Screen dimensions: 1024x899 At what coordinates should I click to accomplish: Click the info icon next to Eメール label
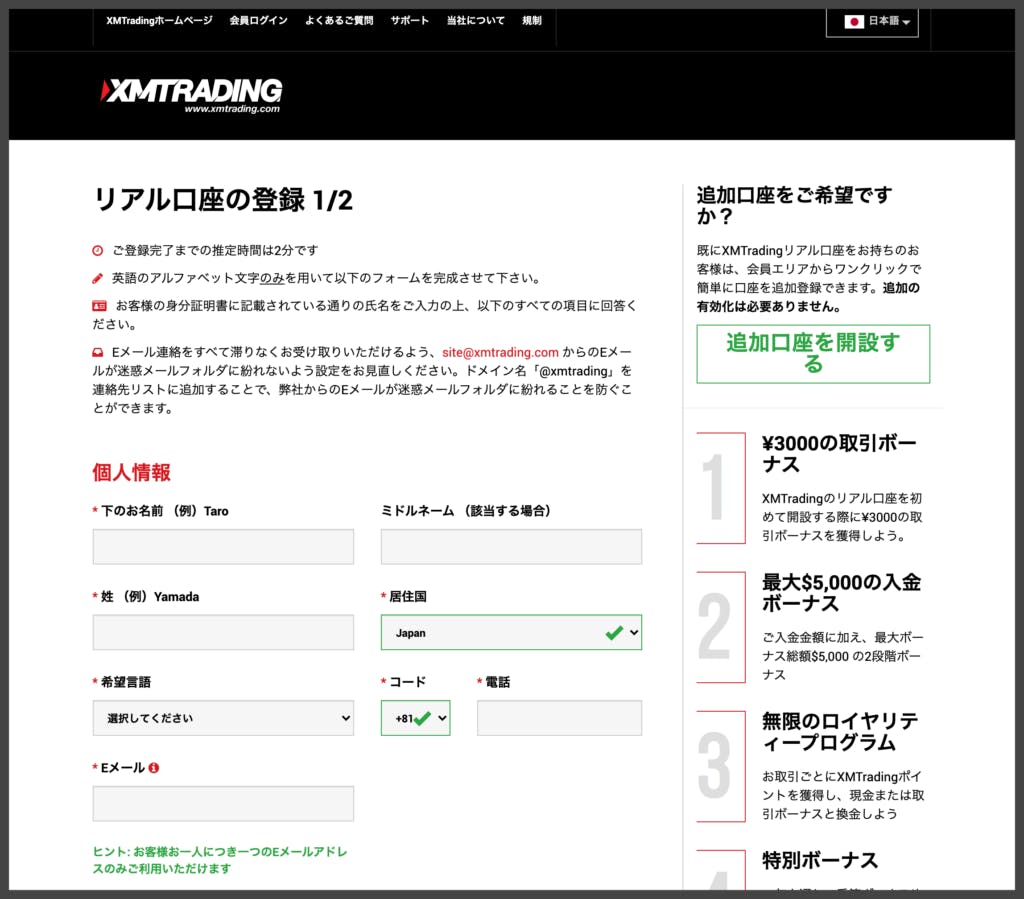(x=153, y=768)
